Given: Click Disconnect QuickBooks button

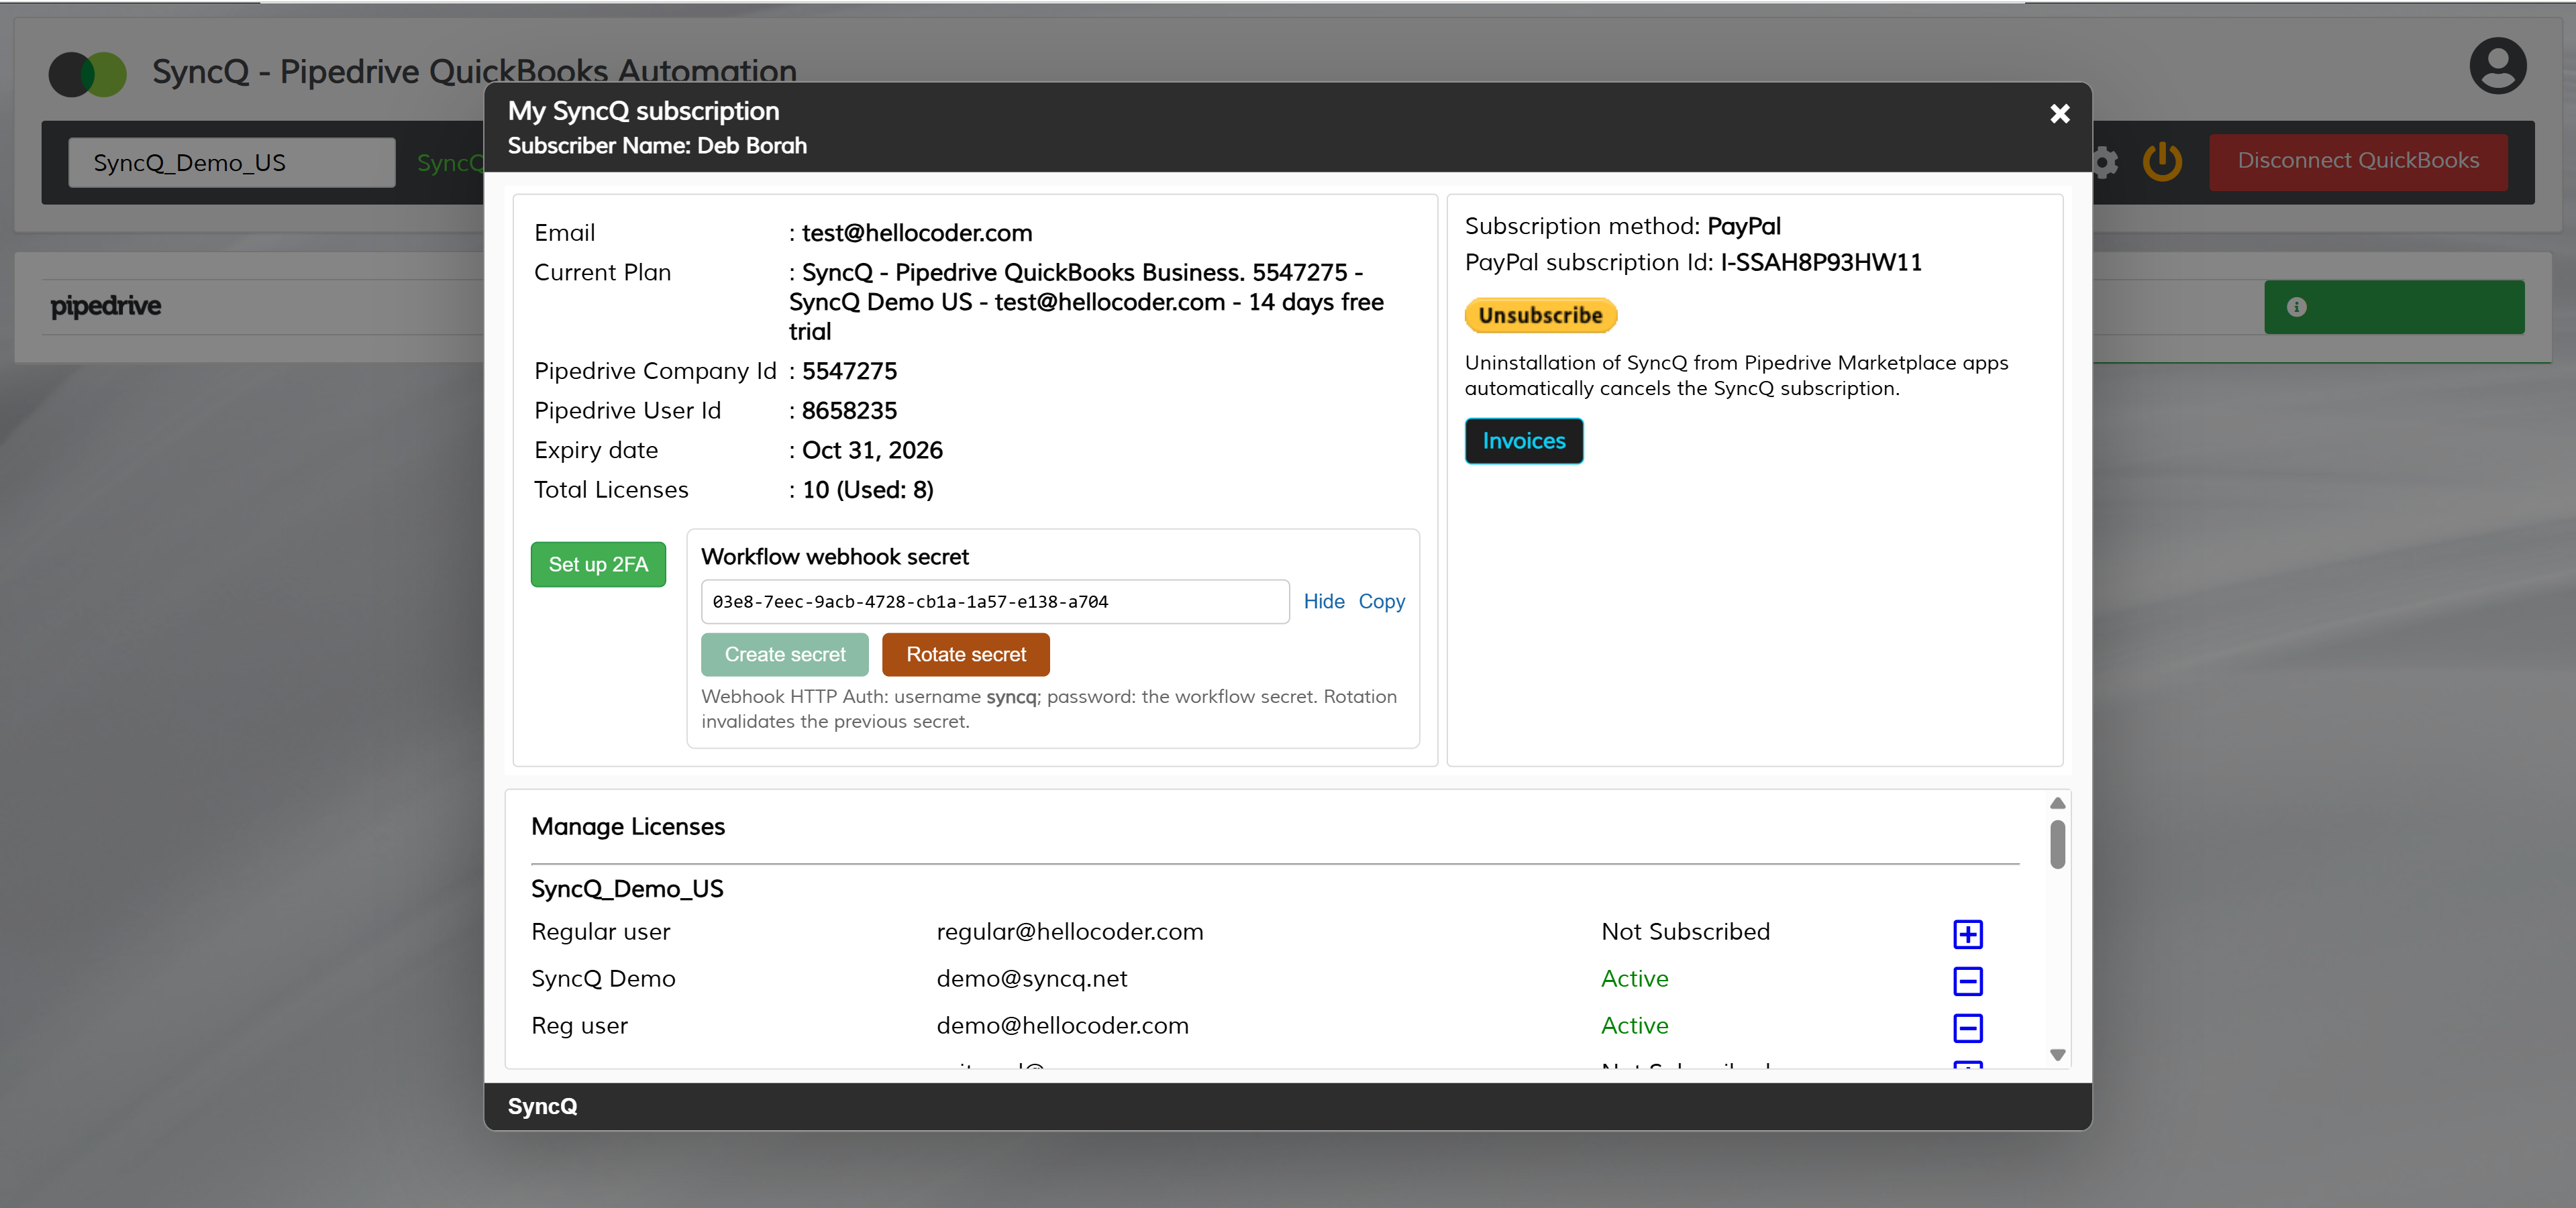Looking at the screenshot, I should (2357, 161).
